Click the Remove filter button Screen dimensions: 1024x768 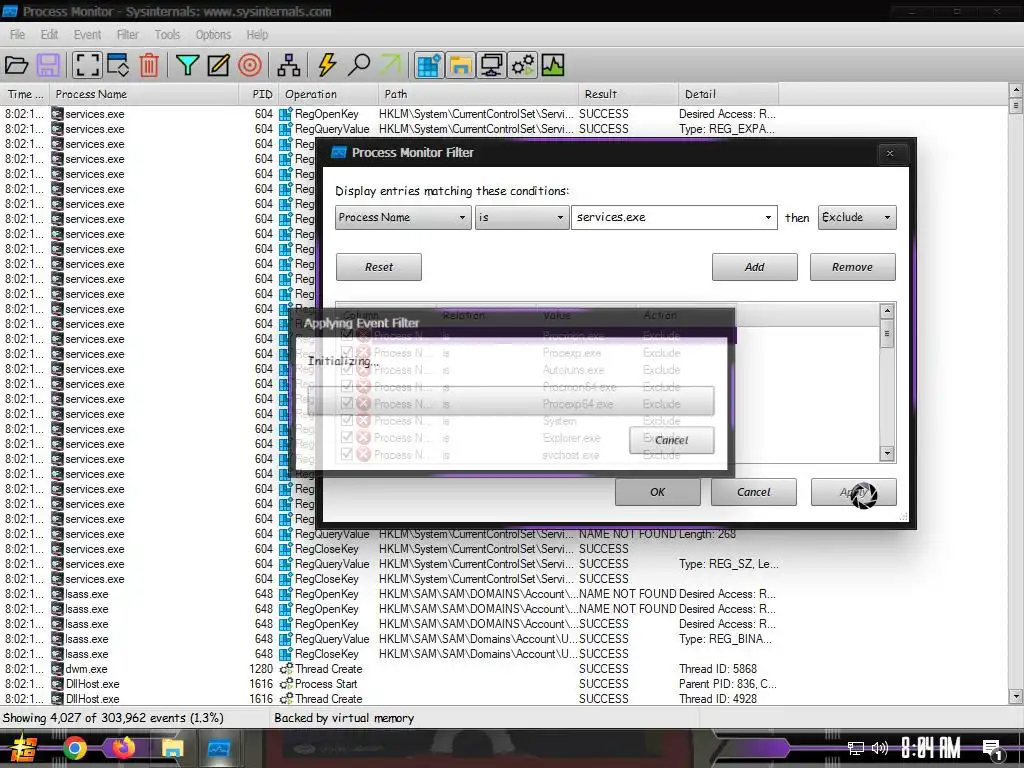[852, 267]
